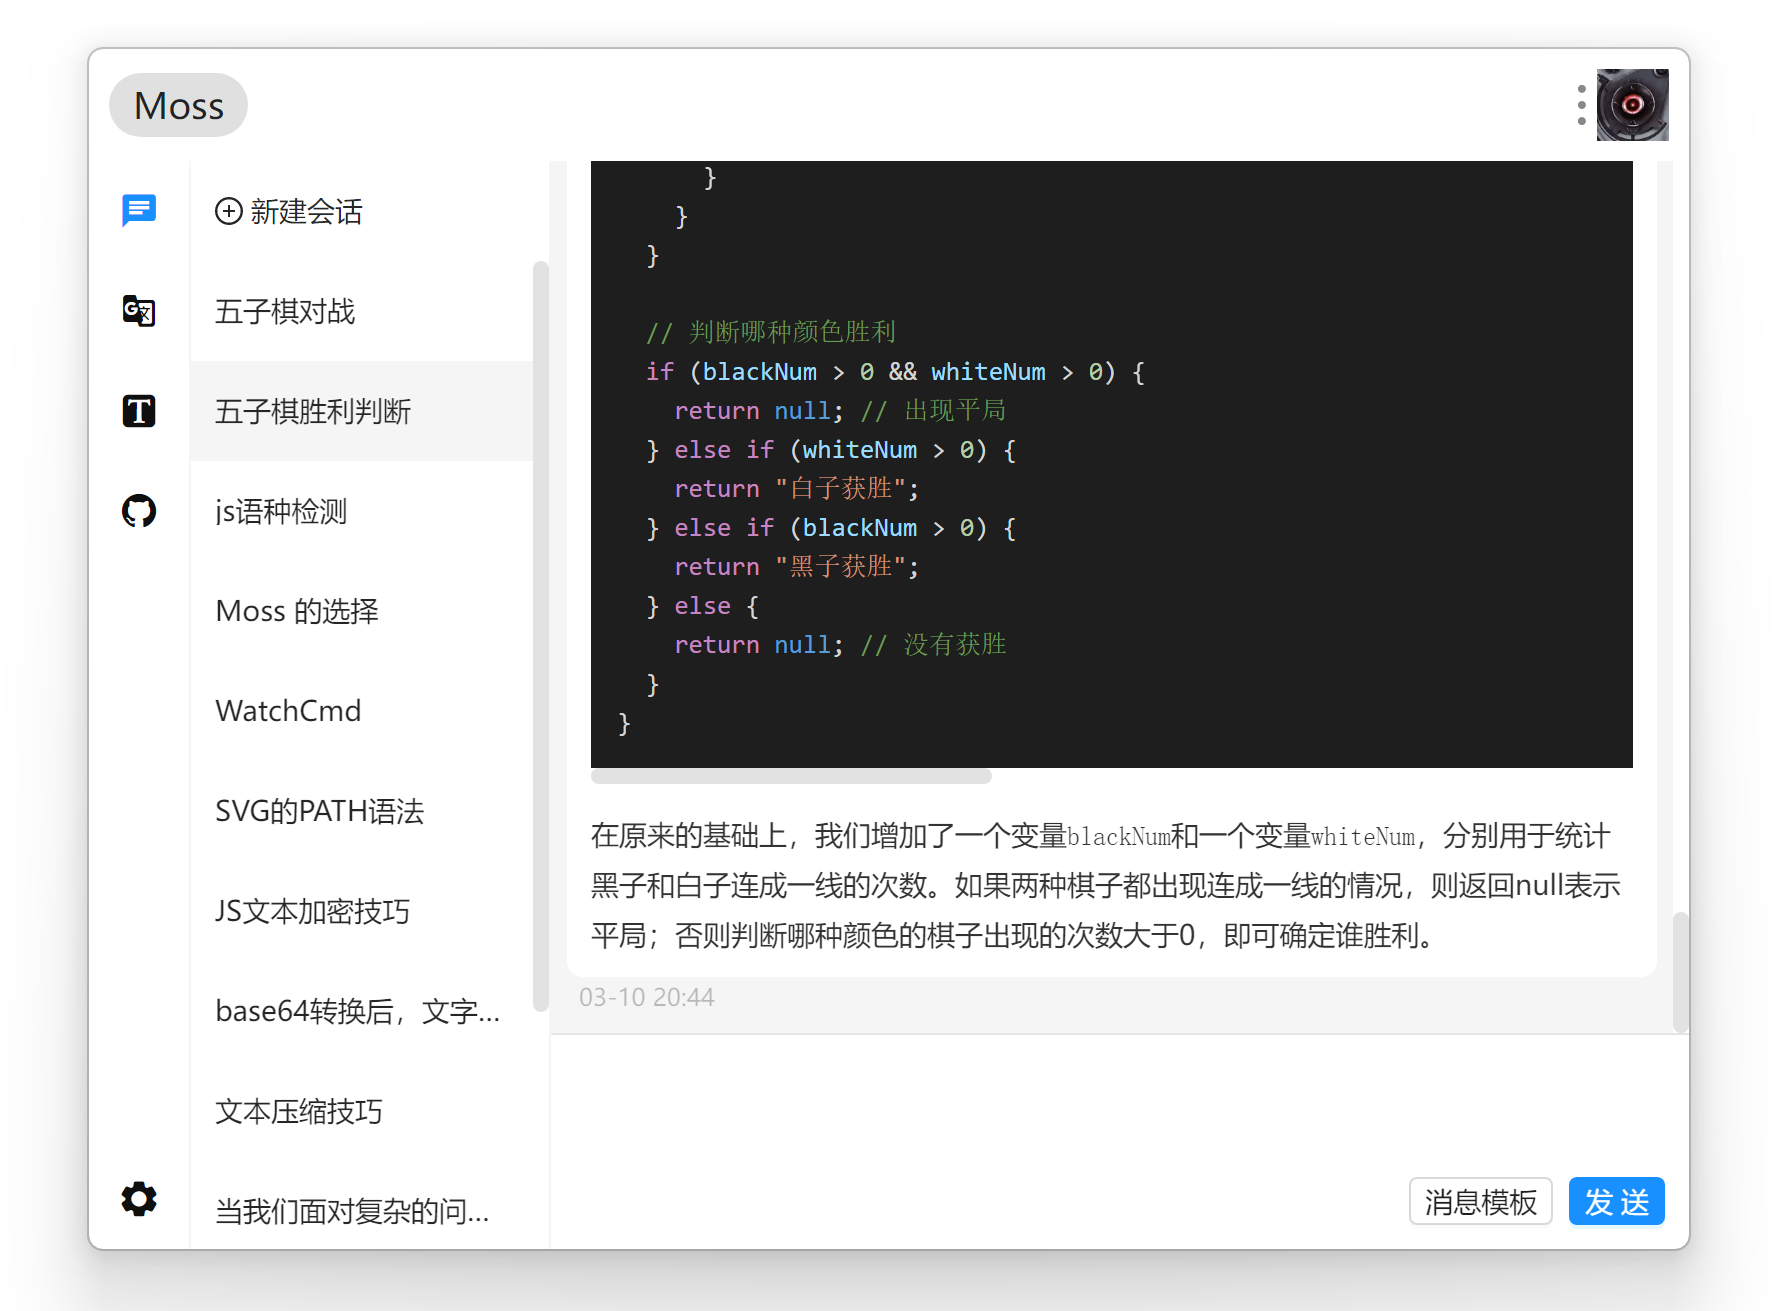This screenshot has height=1311, width=1791.
Task: Click the code line return "黑子获胜"
Action: click(x=796, y=566)
